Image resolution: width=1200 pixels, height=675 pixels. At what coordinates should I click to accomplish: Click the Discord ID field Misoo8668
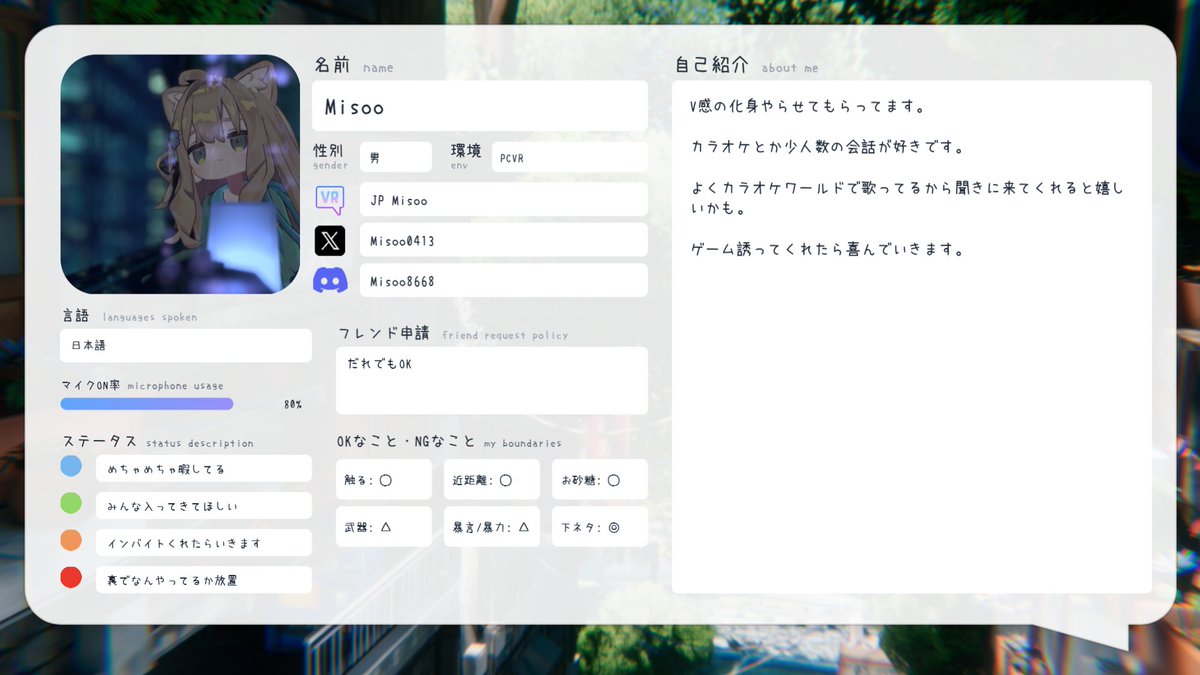coord(504,281)
